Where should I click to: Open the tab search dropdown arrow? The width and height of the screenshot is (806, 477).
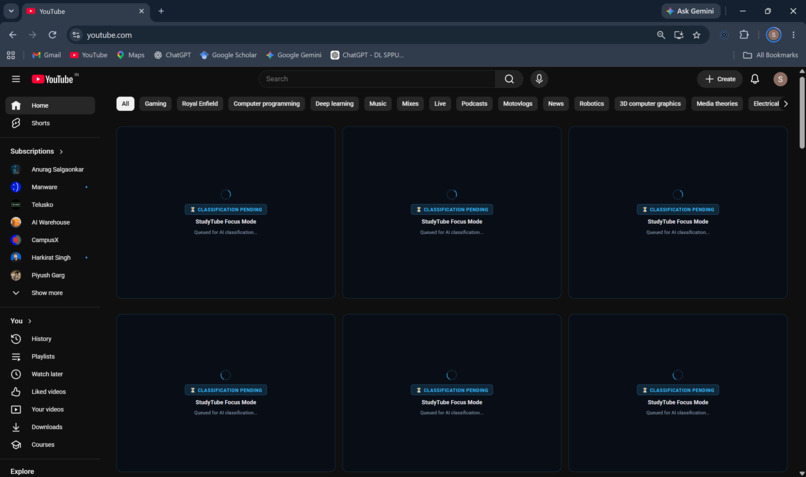[11, 11]
